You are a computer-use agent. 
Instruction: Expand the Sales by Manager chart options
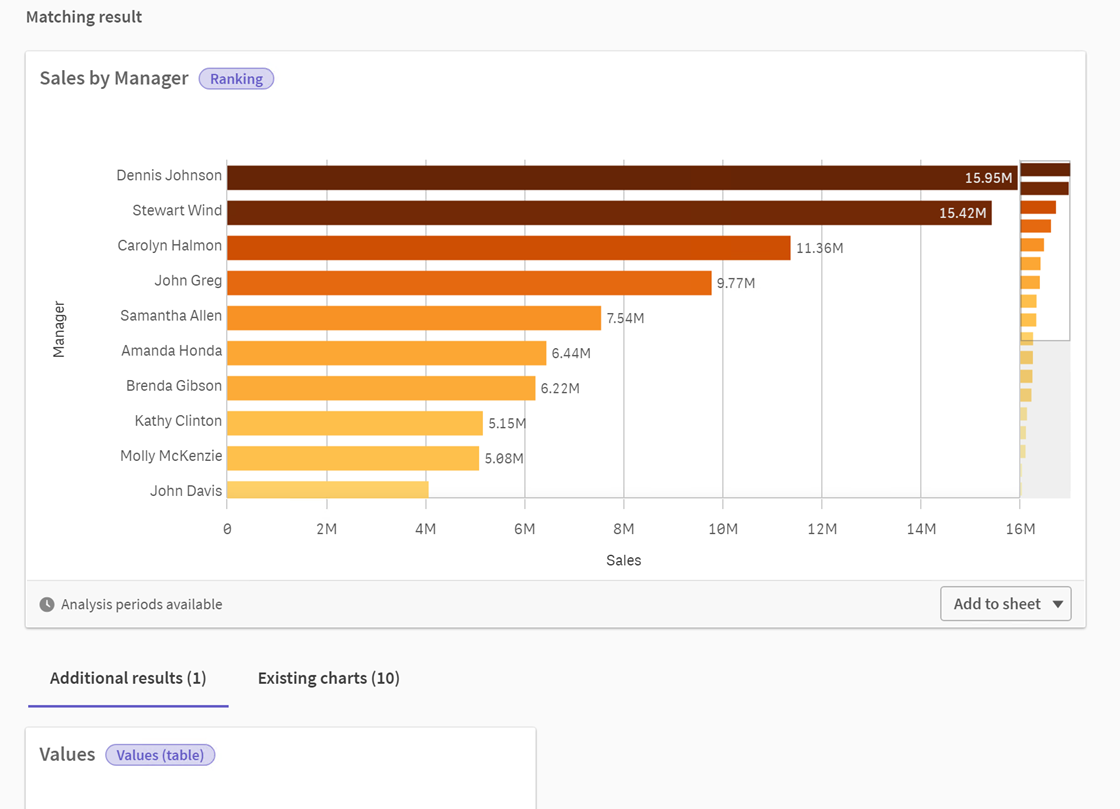[x=1058, y=603]
